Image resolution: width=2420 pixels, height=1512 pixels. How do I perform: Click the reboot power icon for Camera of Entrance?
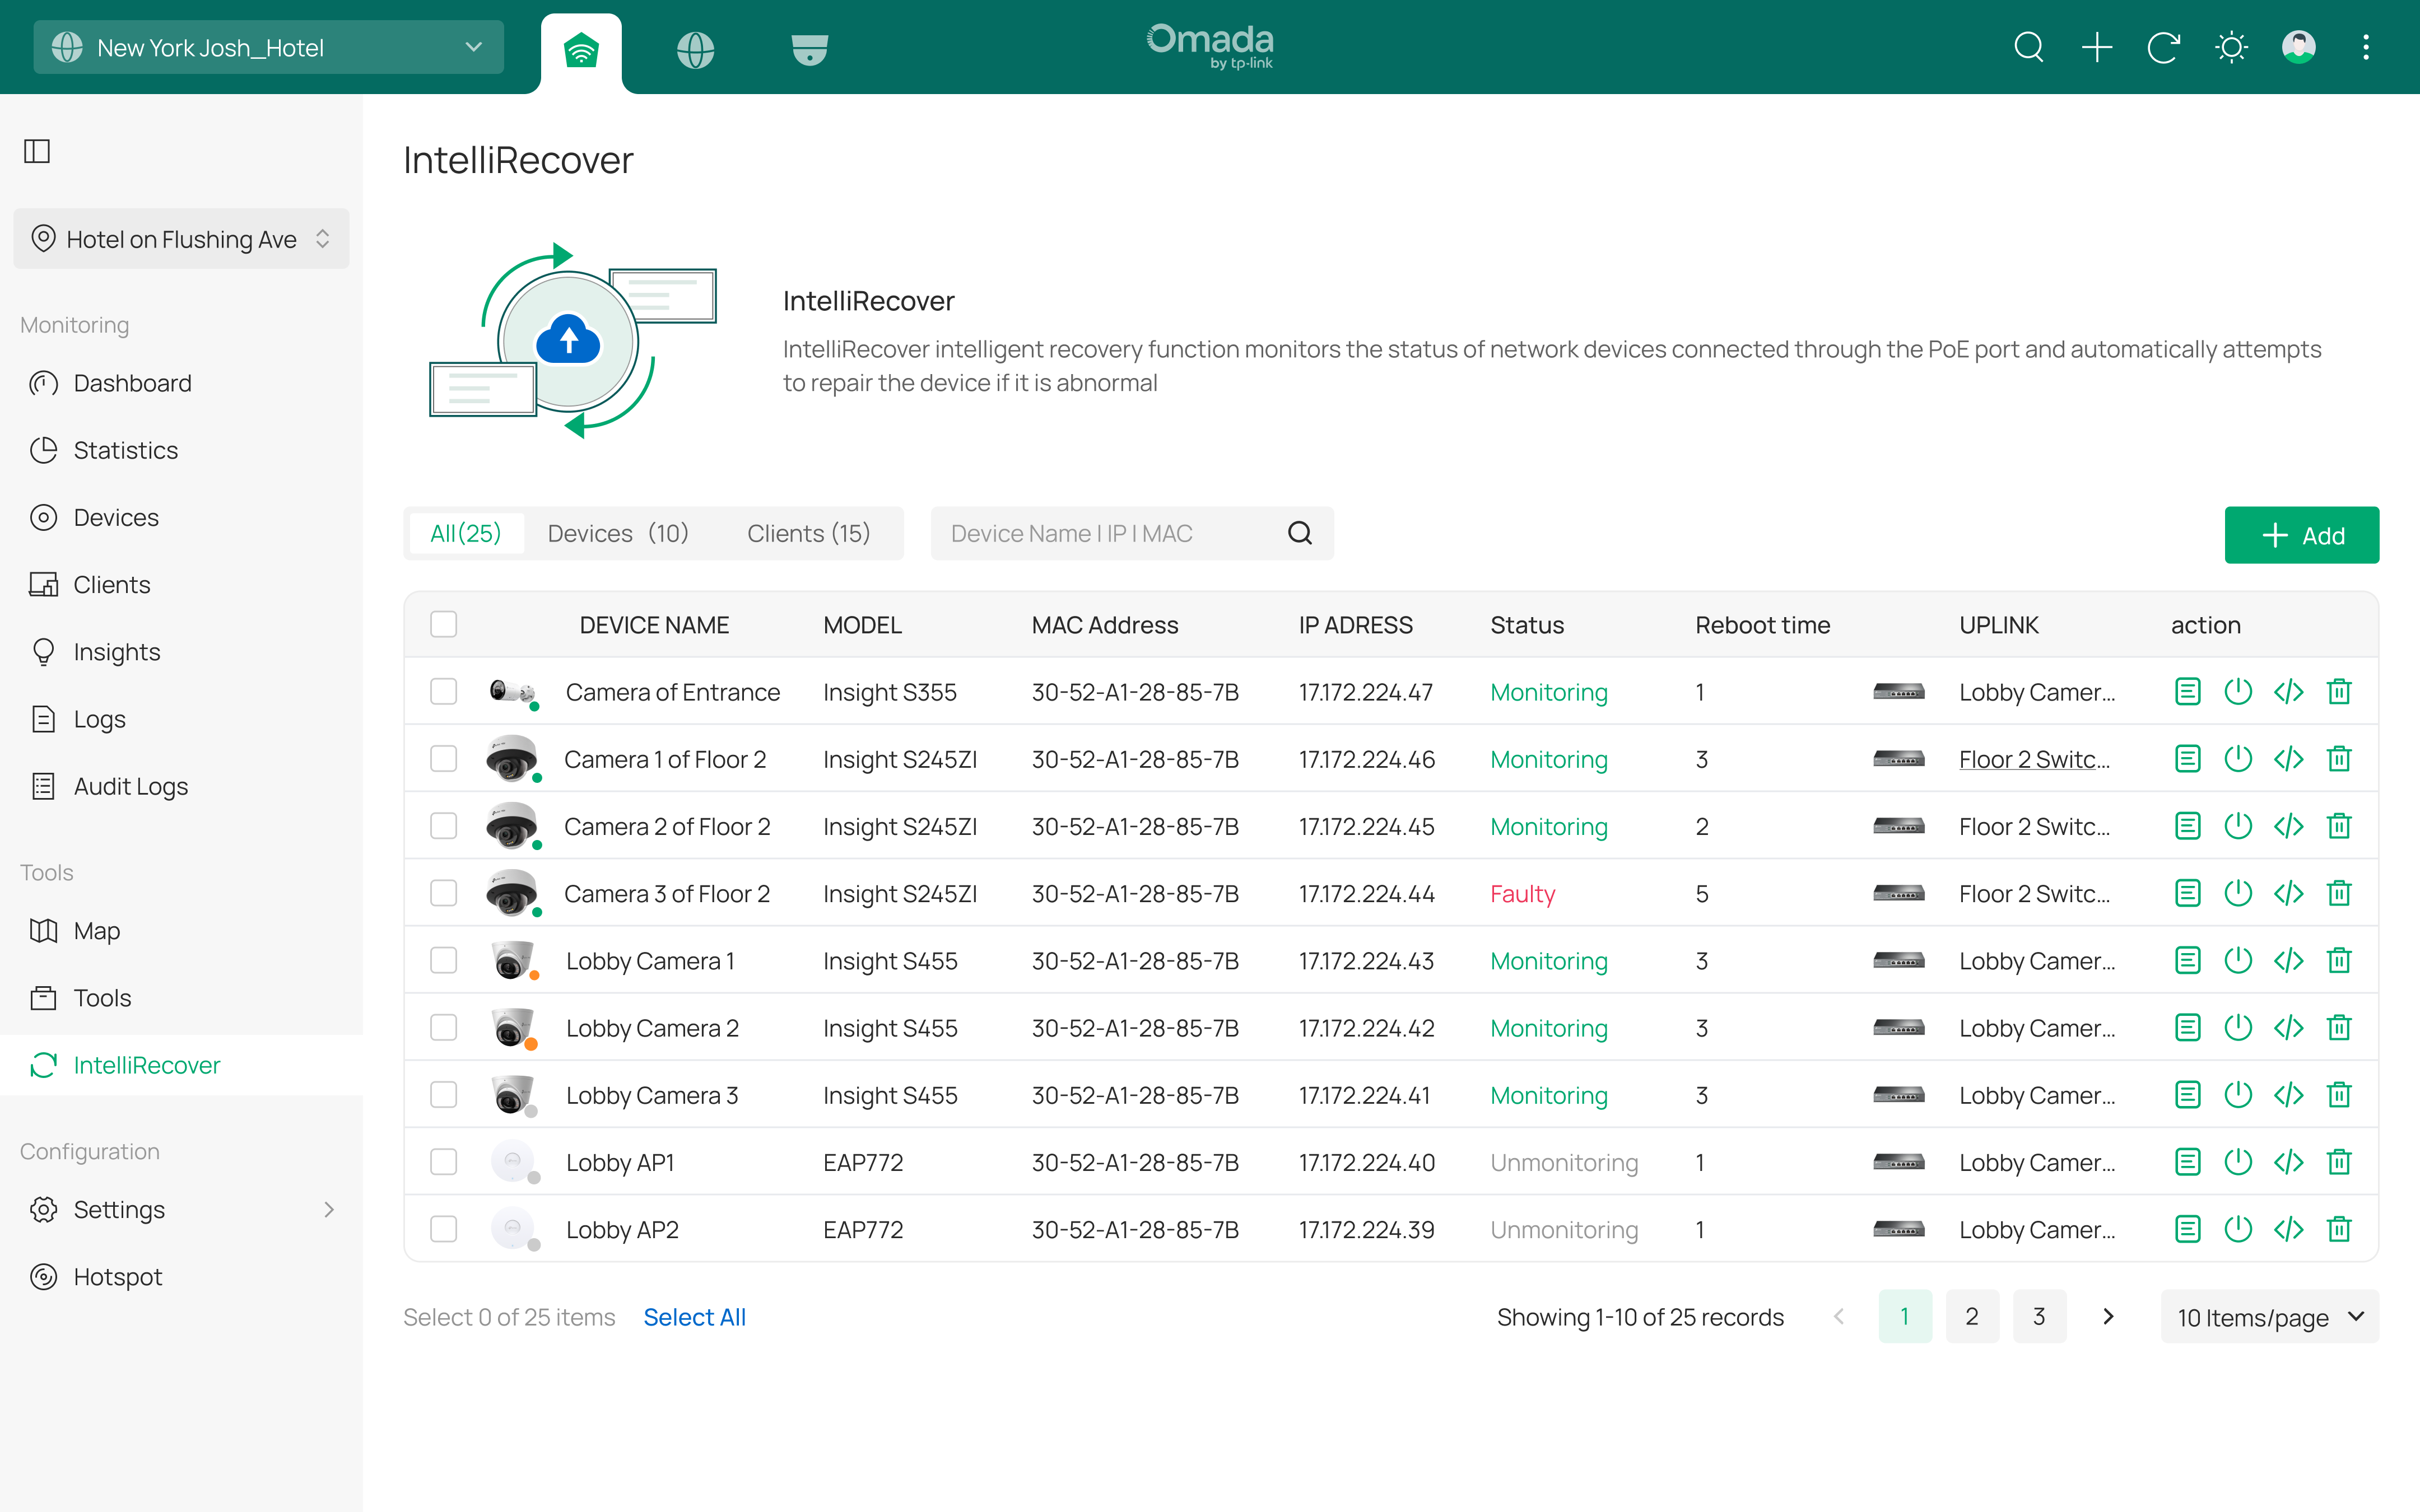pyautogui.click(x=2237, y=692)
